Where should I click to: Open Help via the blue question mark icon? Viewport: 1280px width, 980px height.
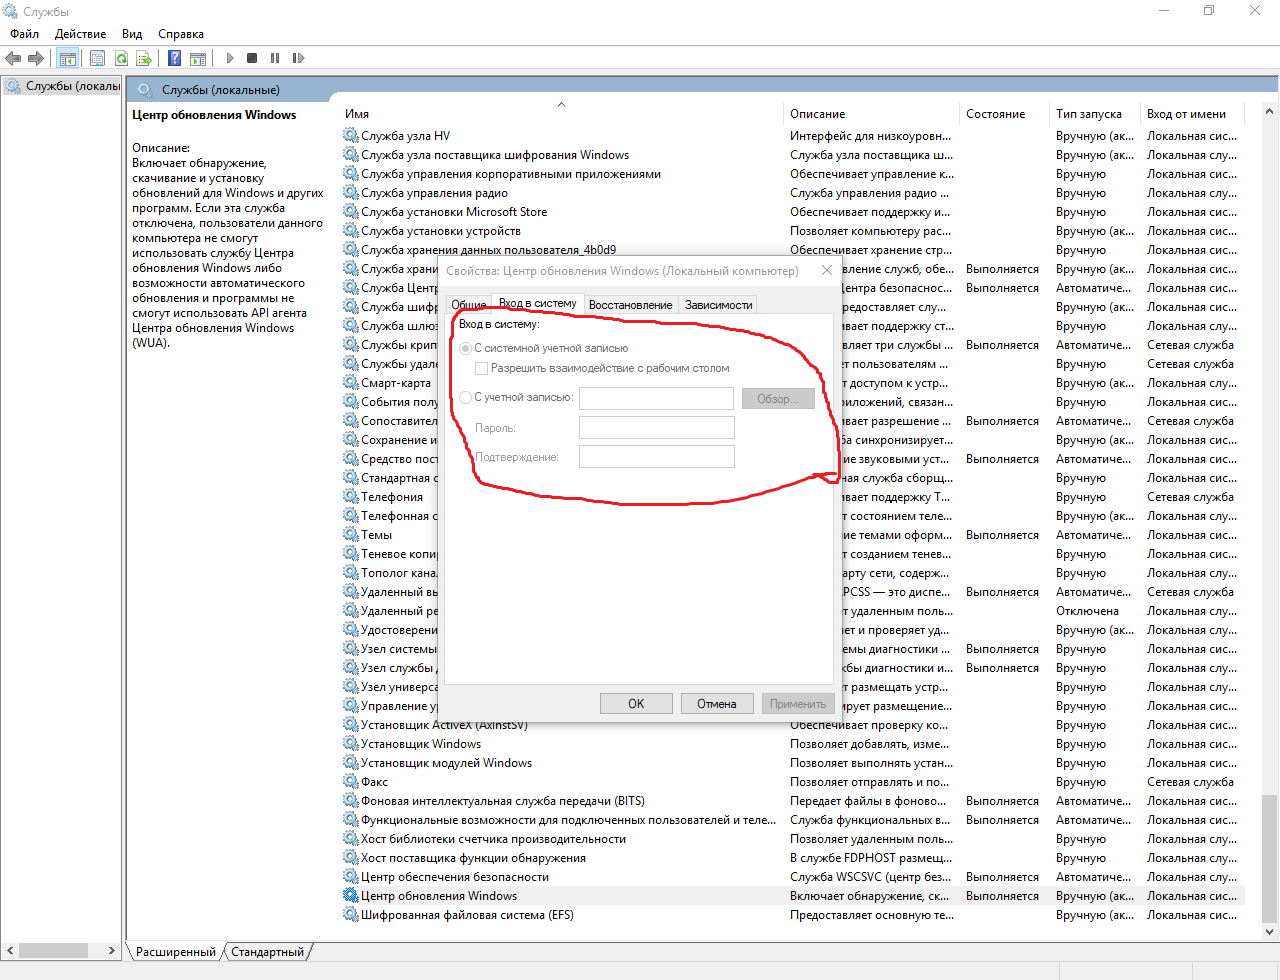(174, 58)
